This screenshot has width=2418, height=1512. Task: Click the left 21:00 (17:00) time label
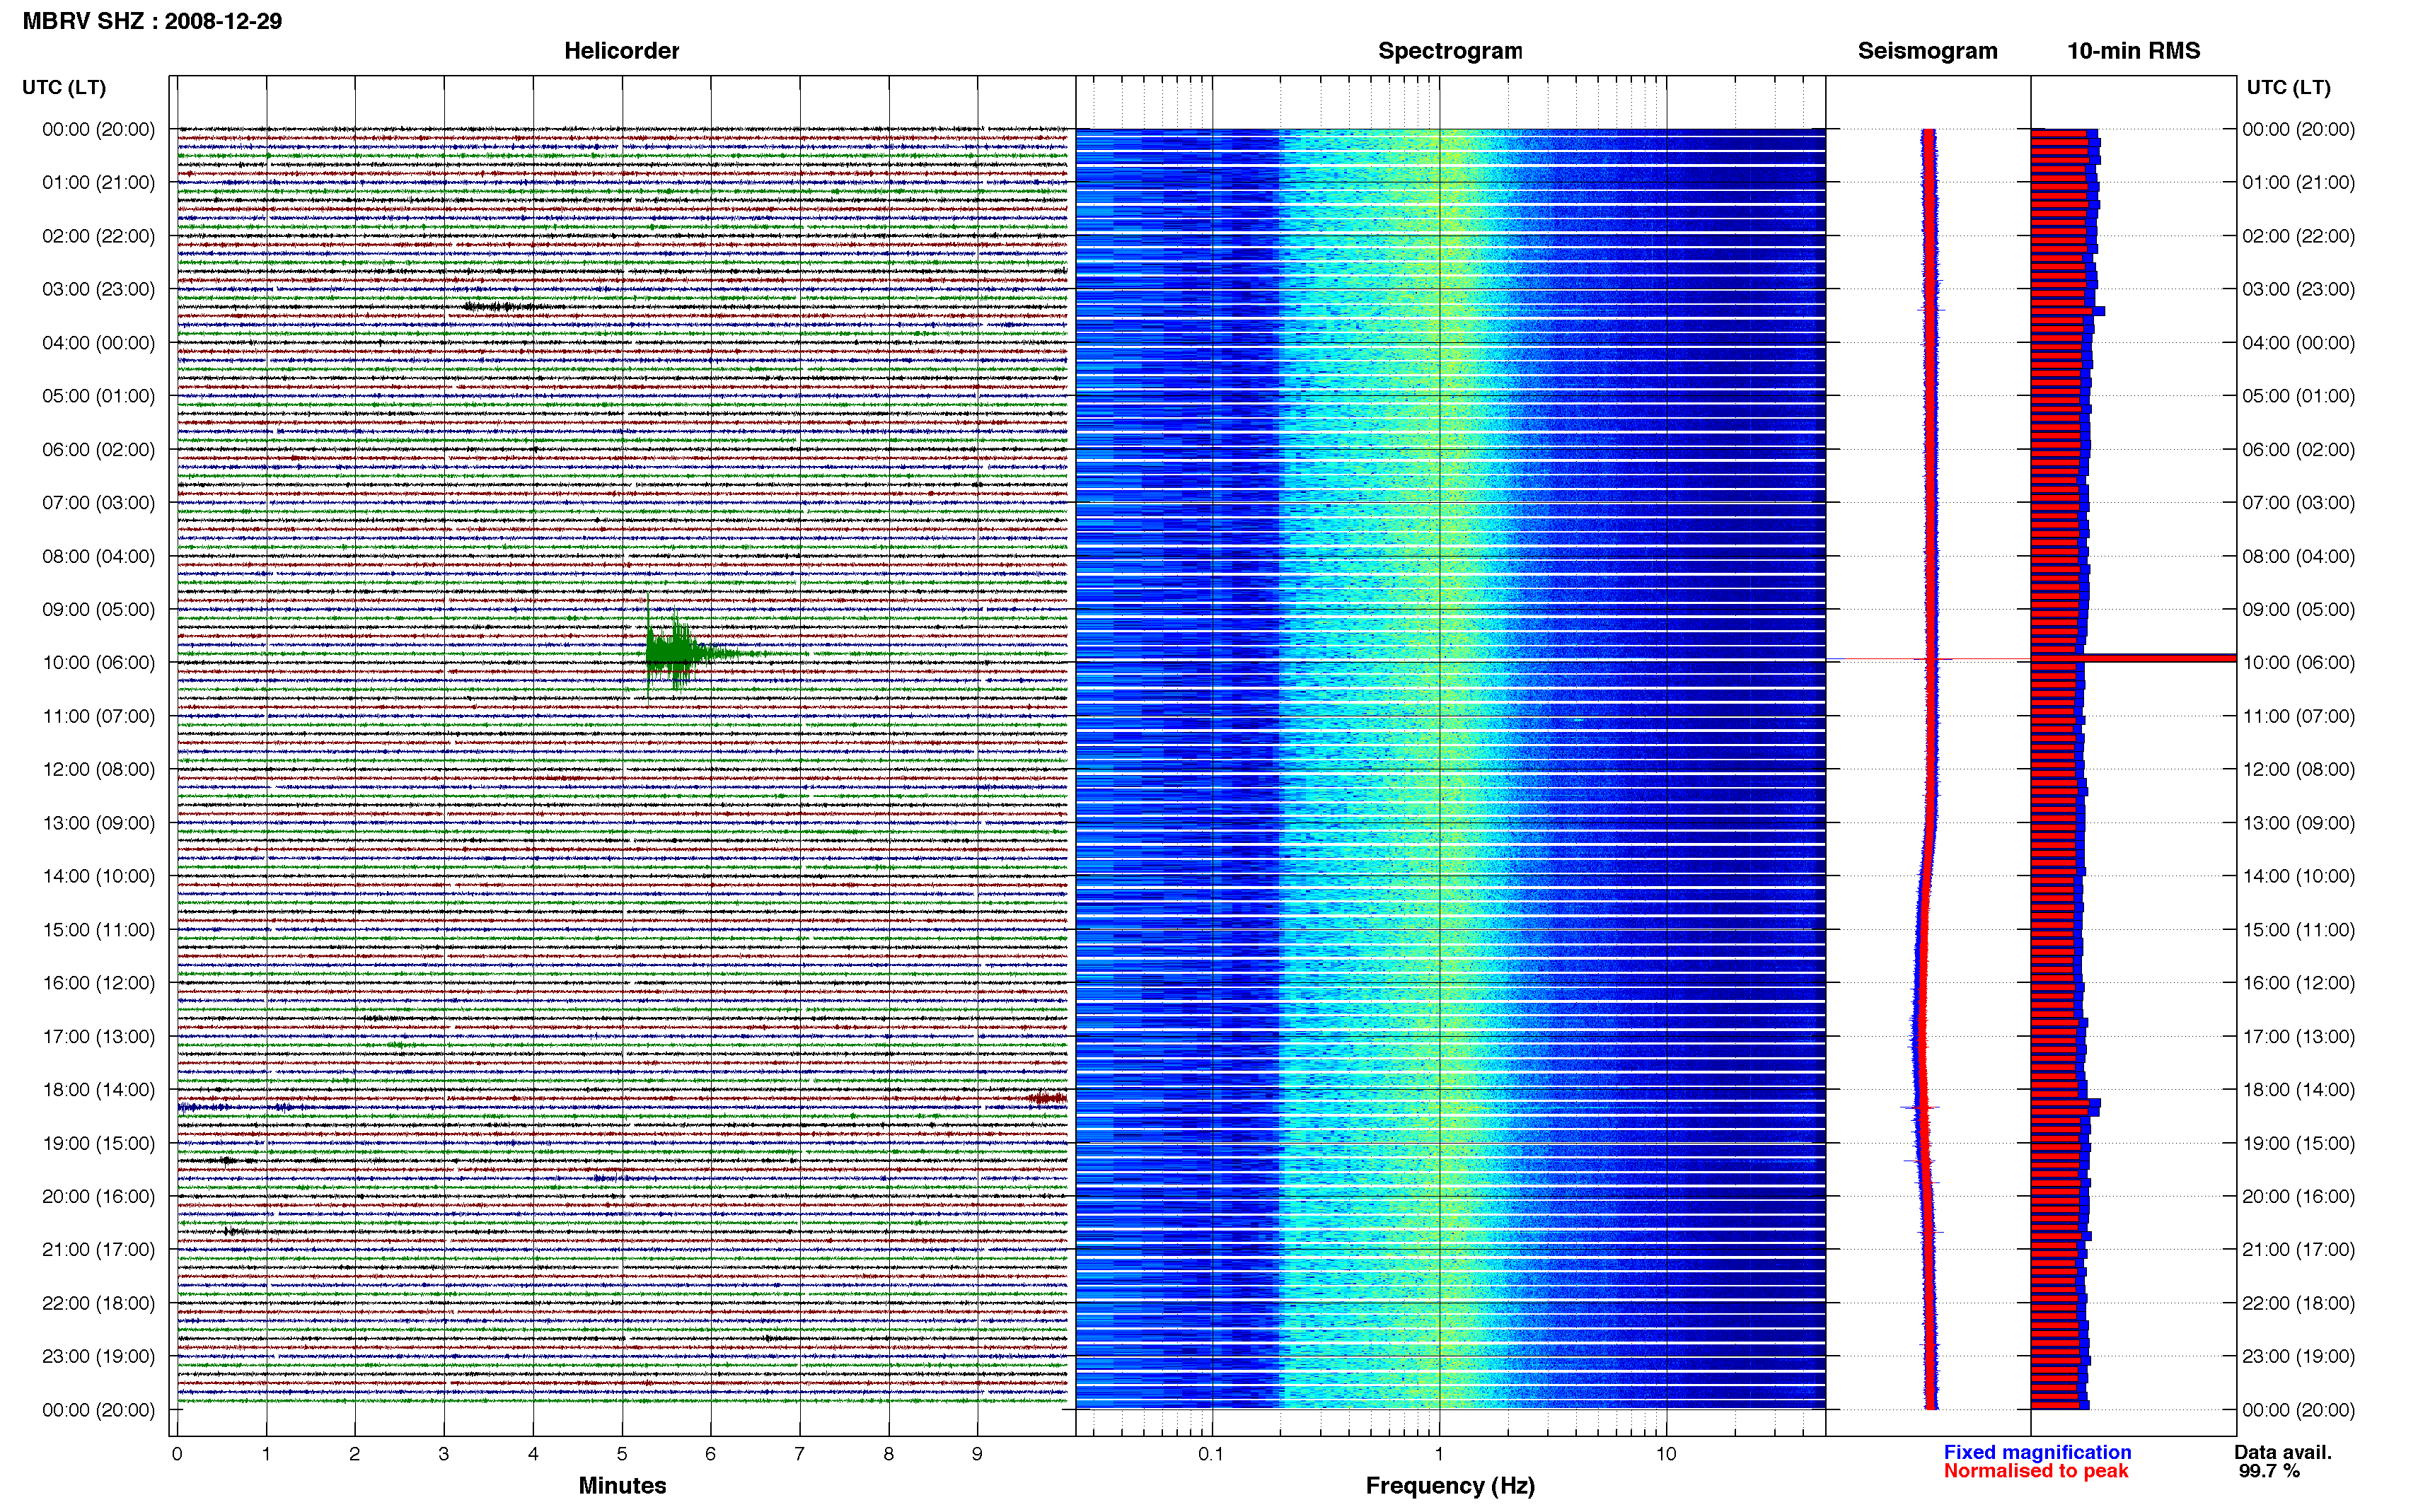click(98, 1249)
